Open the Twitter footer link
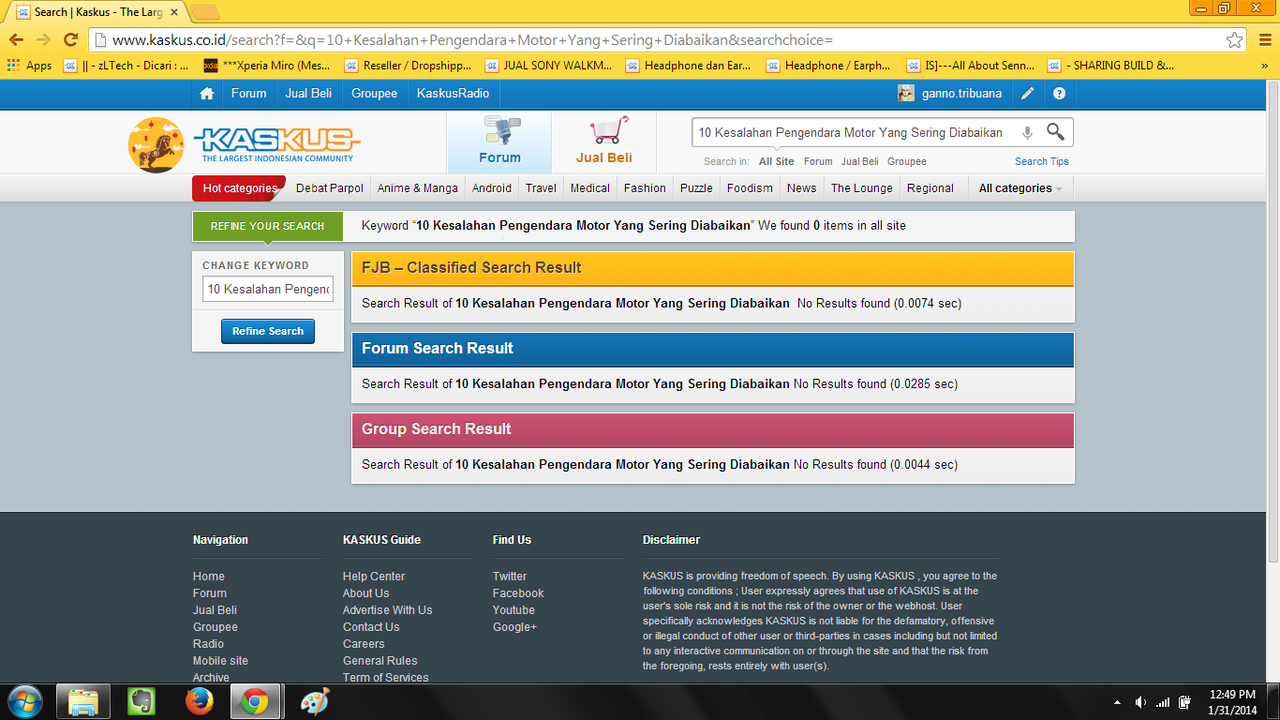 (x=510, y=576)
